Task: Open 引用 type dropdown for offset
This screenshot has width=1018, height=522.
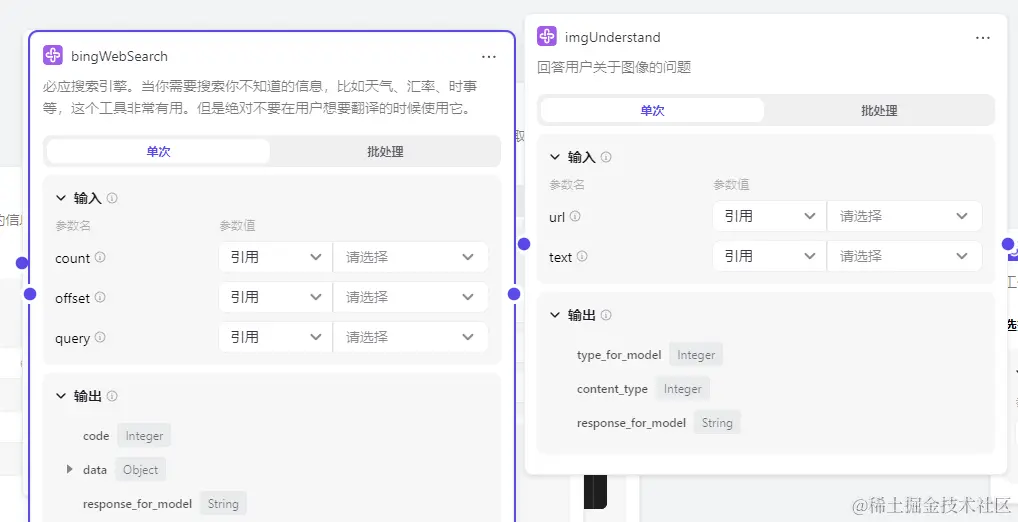Action: (x=275, y=297)
